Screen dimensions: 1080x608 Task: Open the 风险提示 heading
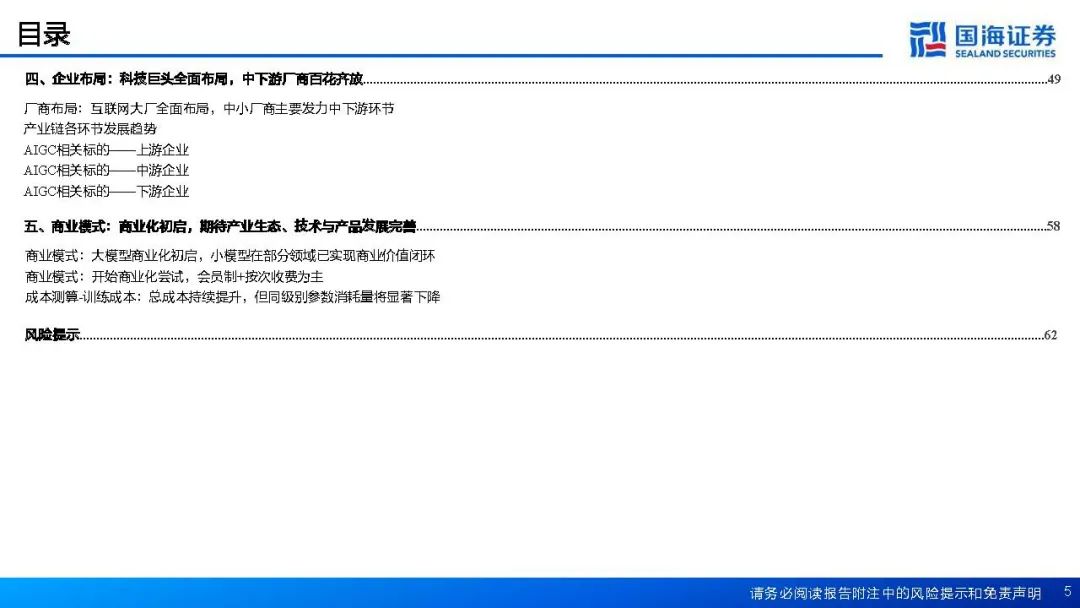[x=52, y=335]
